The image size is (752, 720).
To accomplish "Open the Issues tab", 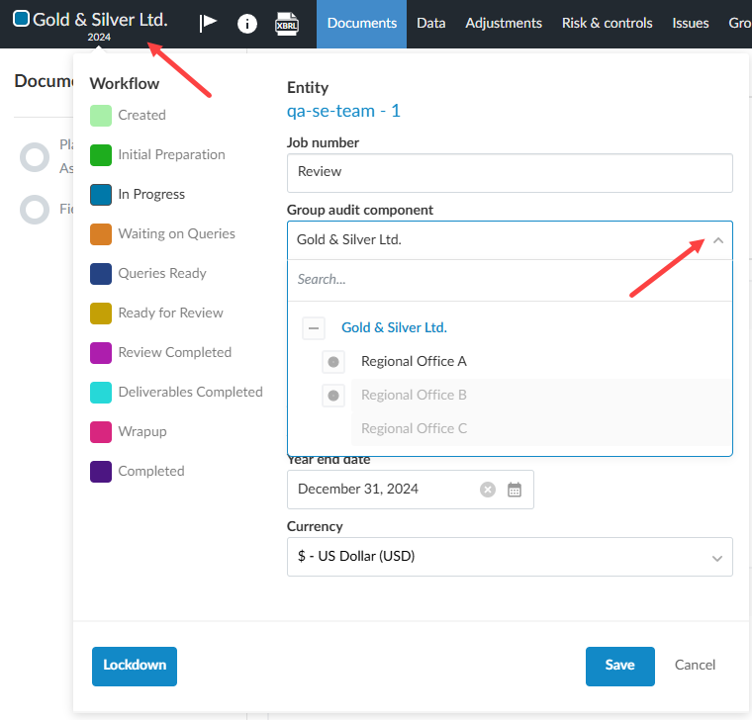I will (x=690, y=24).
